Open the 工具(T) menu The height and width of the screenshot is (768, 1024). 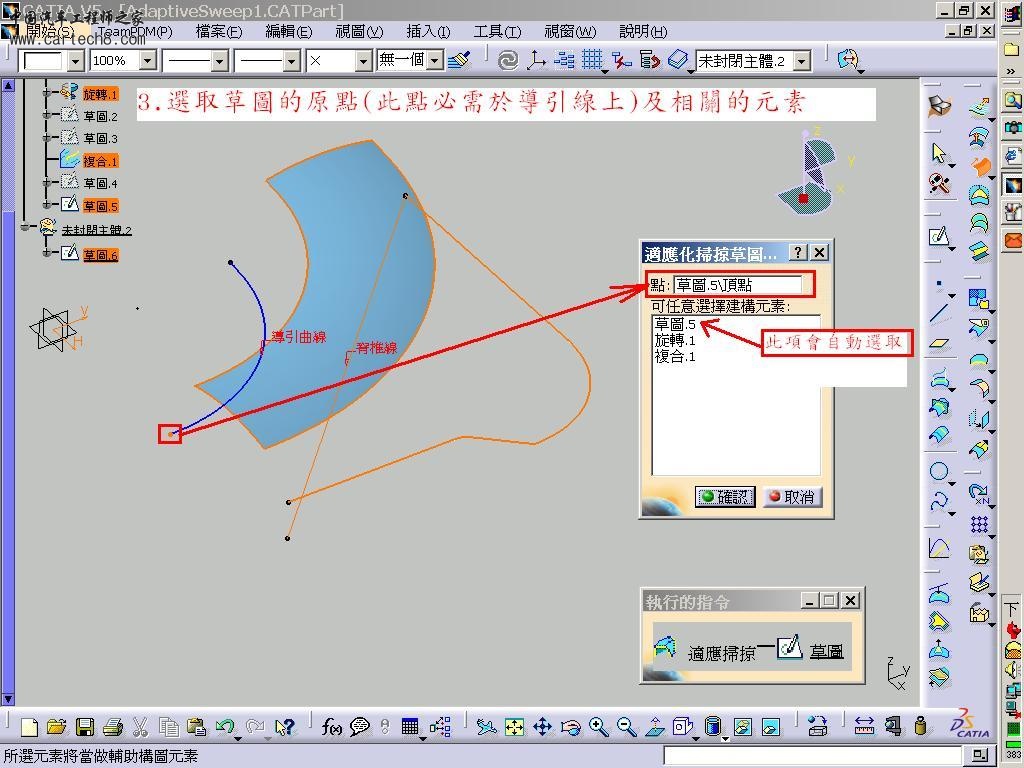click(x=498, y=31)
